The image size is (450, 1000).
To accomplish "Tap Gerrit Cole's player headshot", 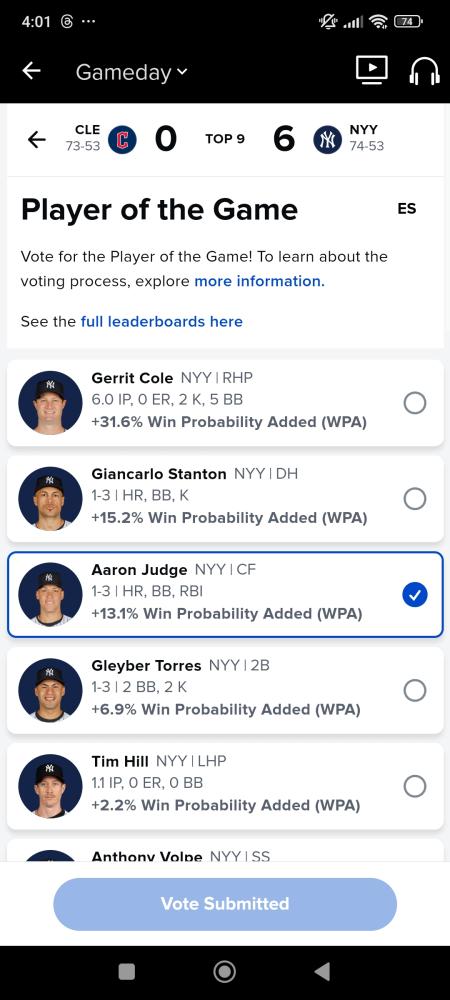I will pos(50,402).
